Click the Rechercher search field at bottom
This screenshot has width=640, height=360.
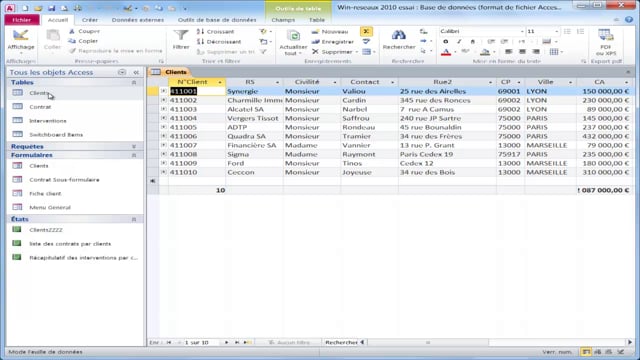pyautogui.click(x=341, y=342)
